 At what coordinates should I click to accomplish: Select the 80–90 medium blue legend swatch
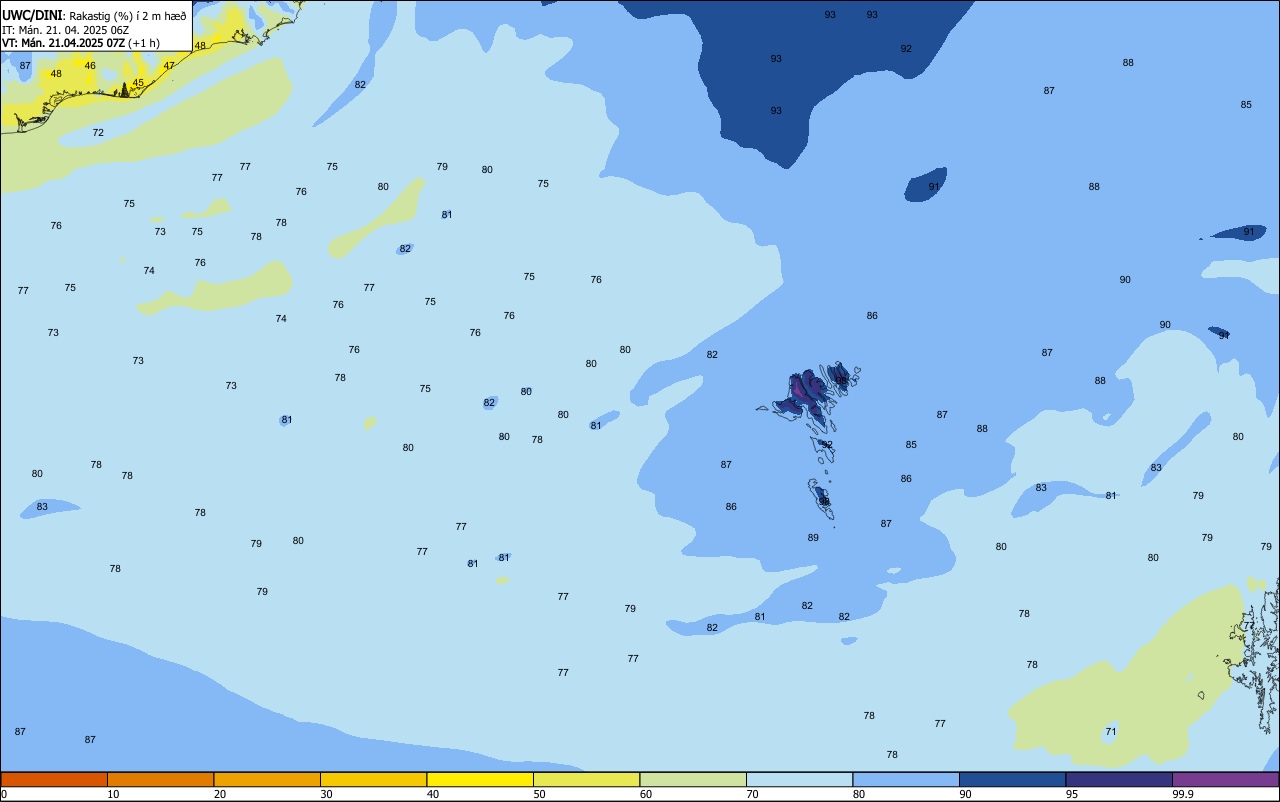point(906,779)
